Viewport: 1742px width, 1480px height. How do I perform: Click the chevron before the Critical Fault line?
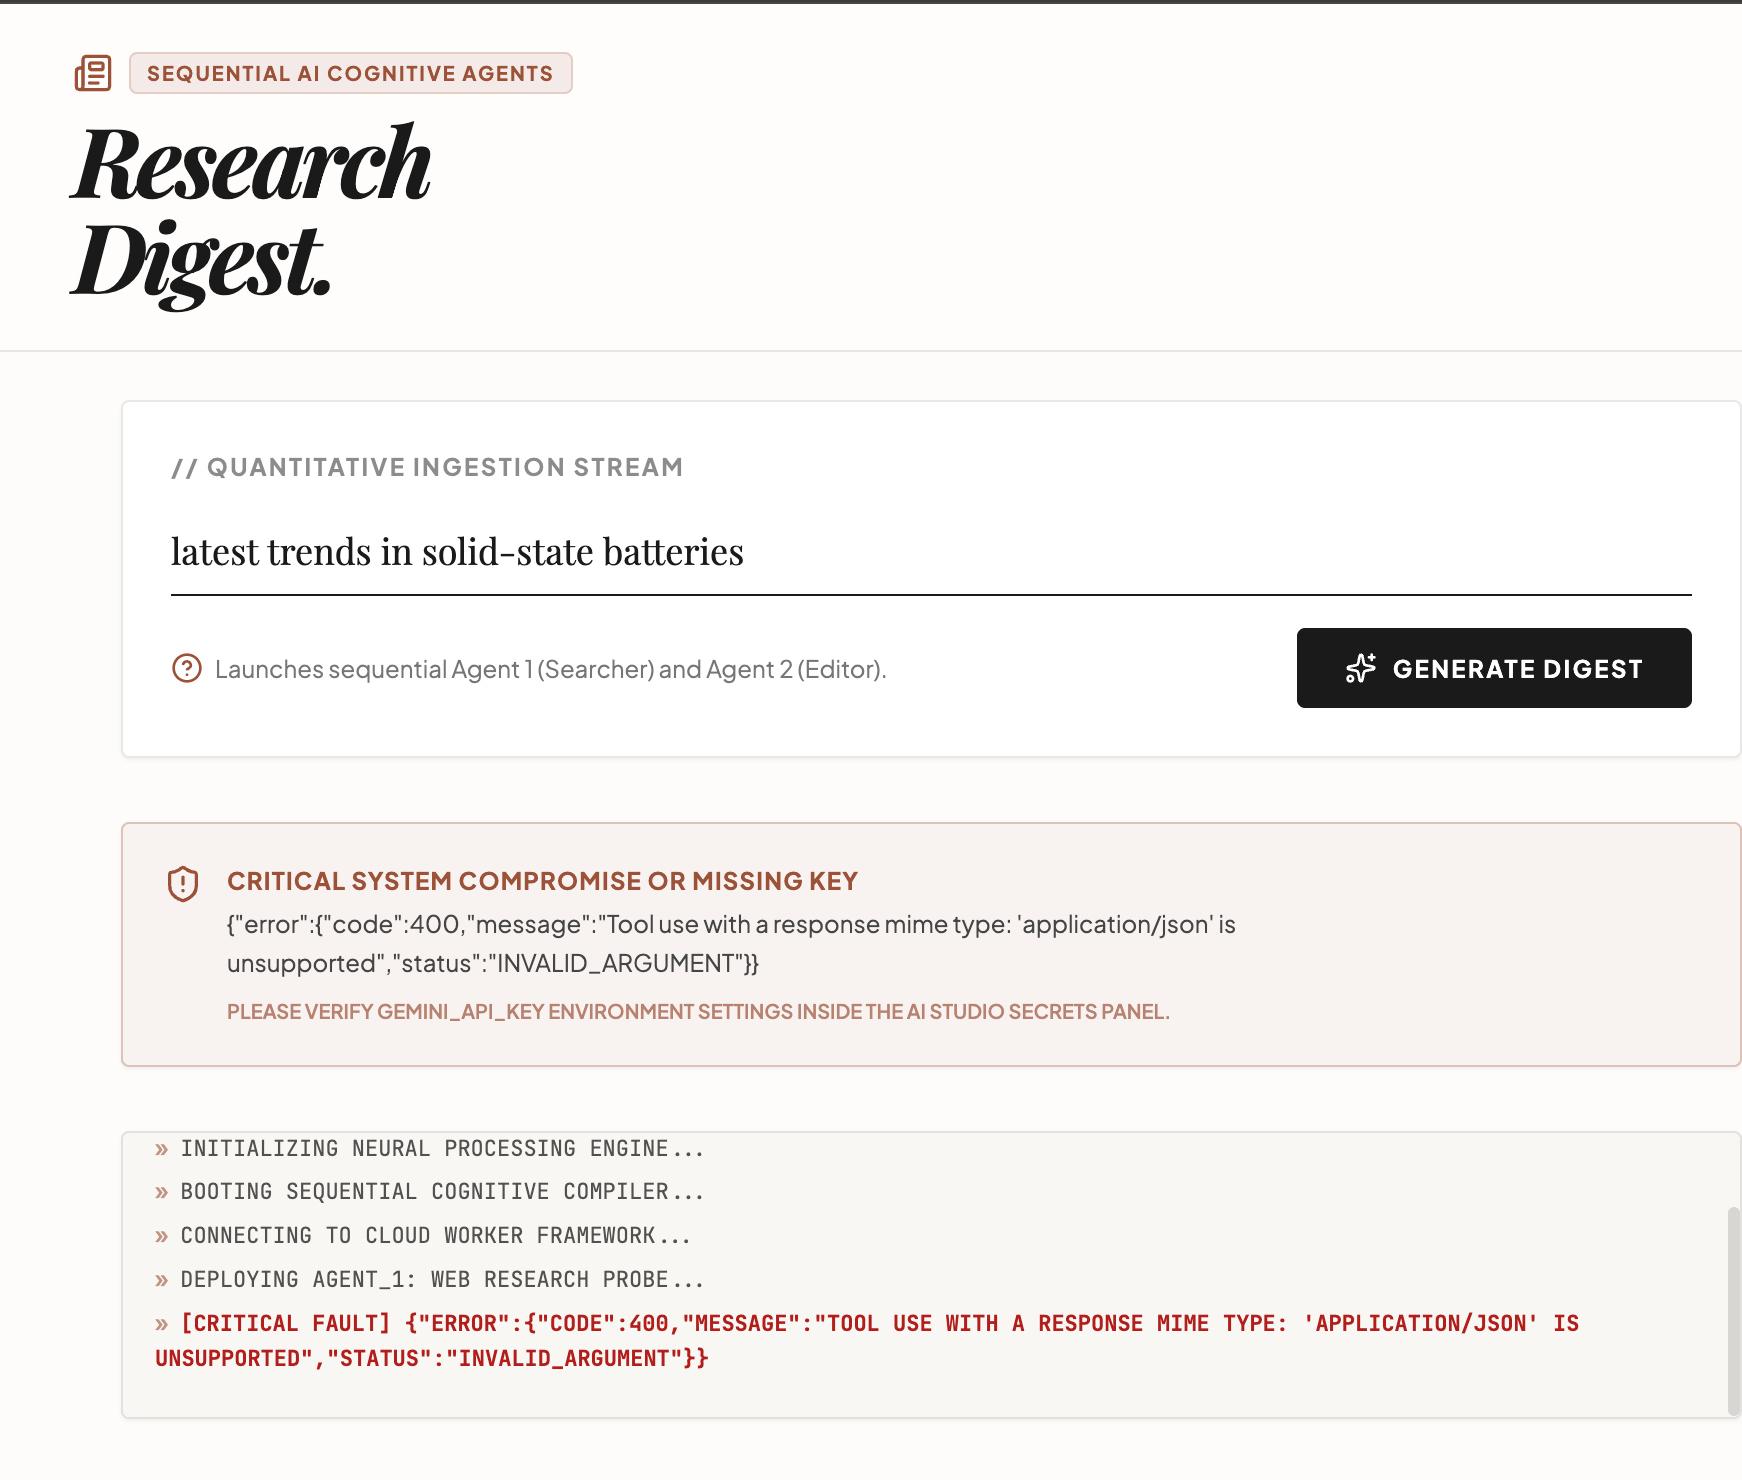coord(162,1324)
